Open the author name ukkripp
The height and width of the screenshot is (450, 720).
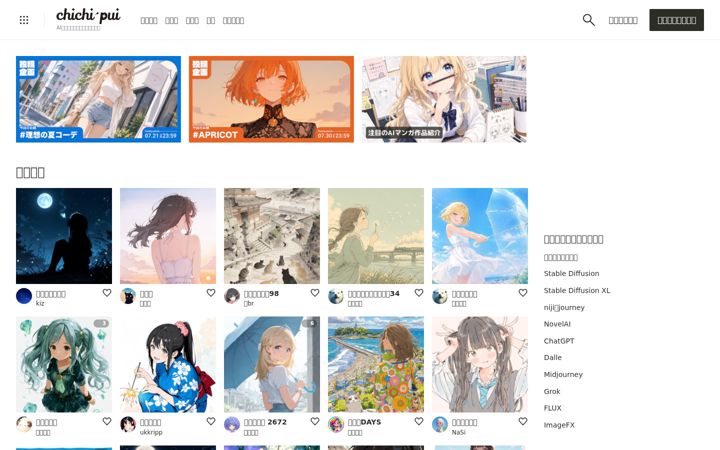click(x=151, y=432)
